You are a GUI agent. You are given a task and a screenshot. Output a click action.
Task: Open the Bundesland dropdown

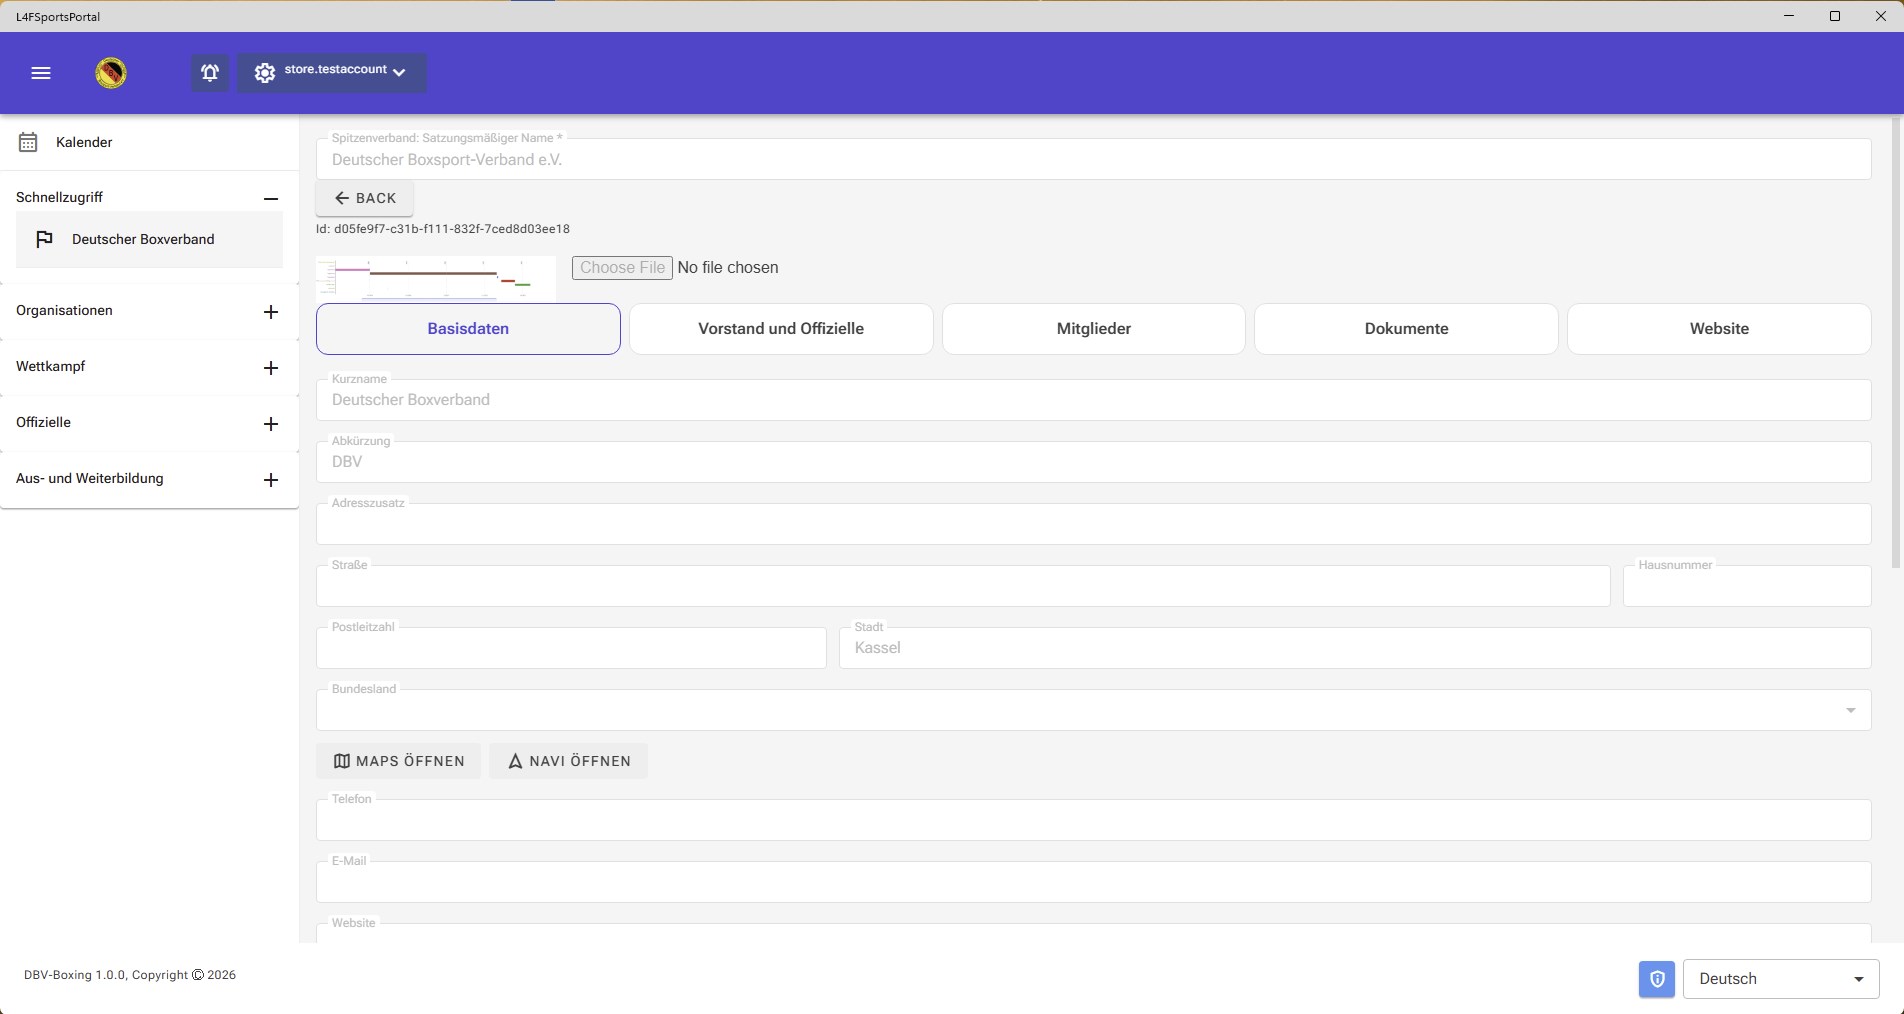click(x=1093, y=710)
